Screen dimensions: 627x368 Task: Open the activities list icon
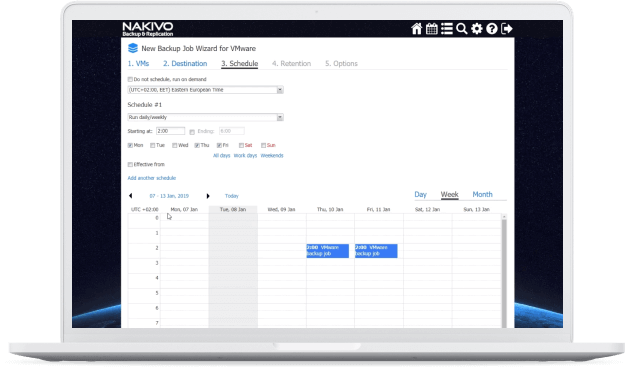point(447,29)
